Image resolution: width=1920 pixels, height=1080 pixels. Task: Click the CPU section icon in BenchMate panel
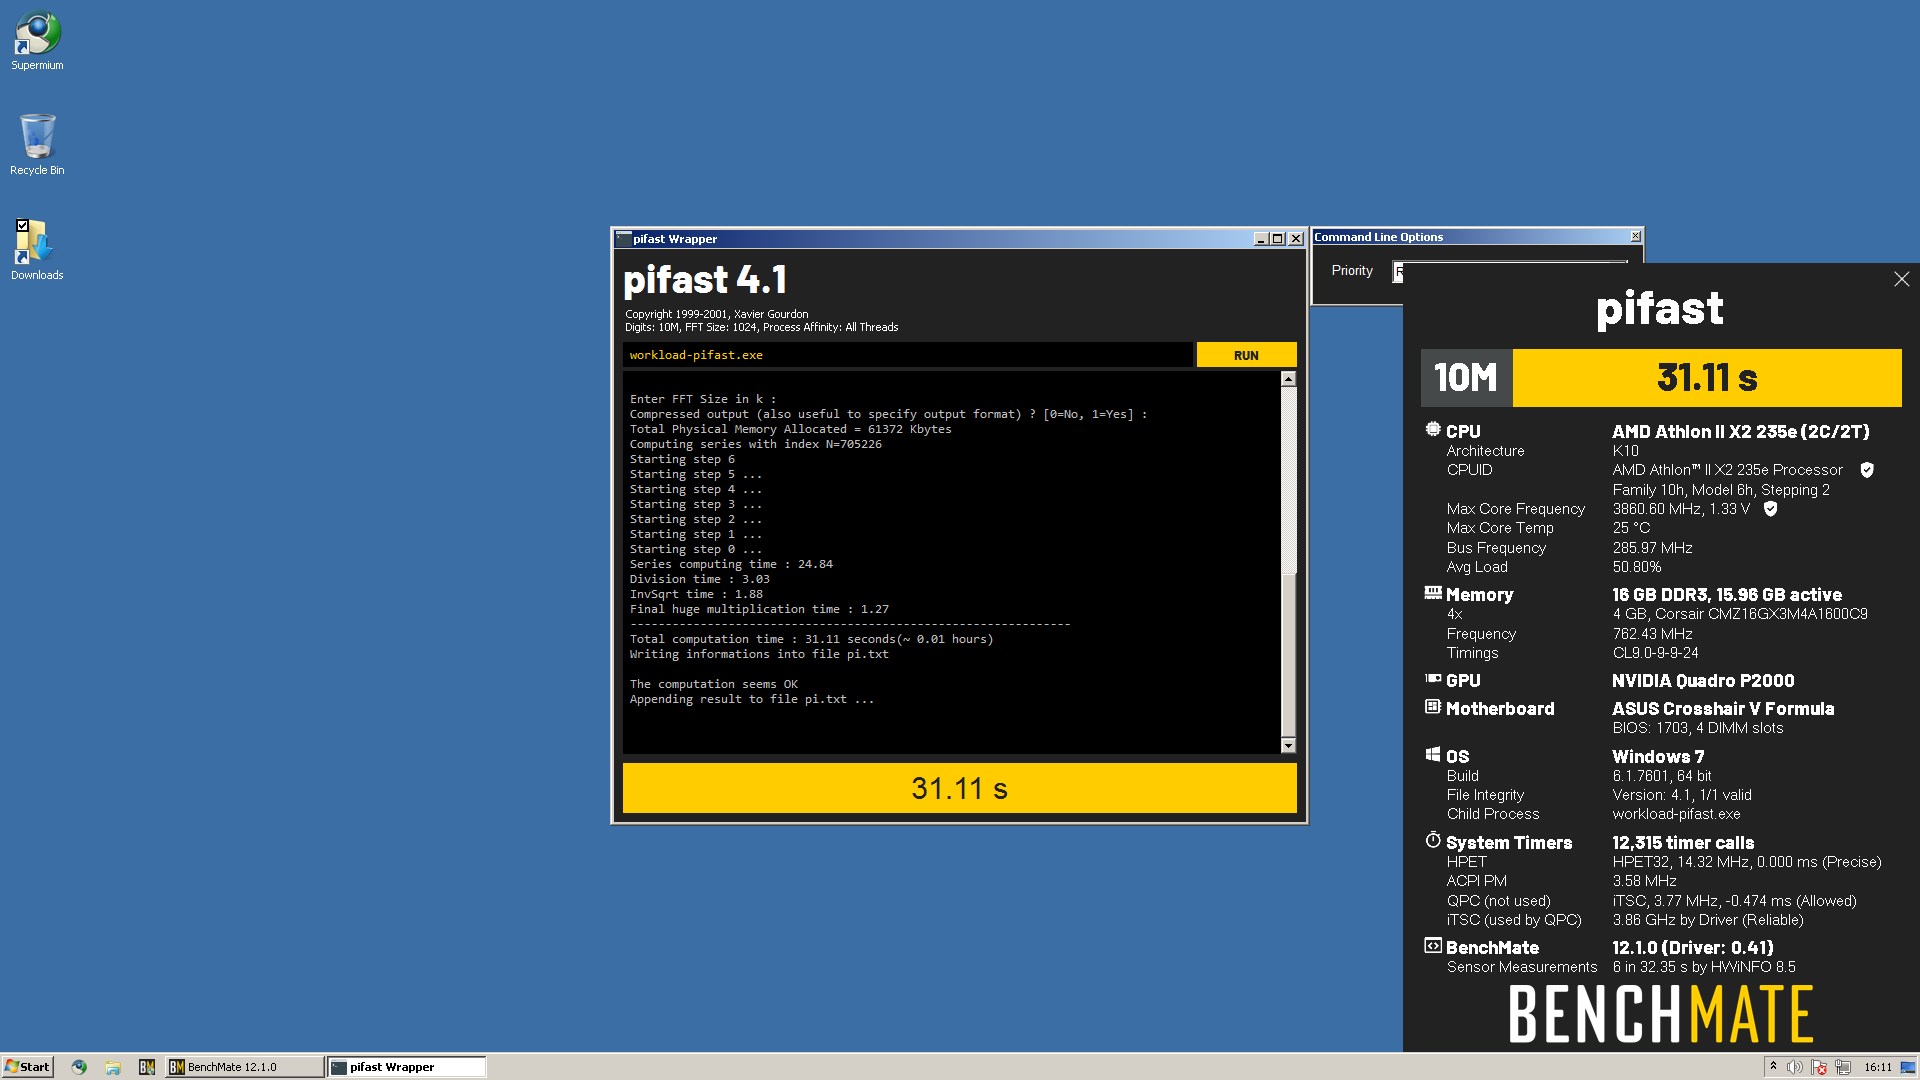(1433, 430)
